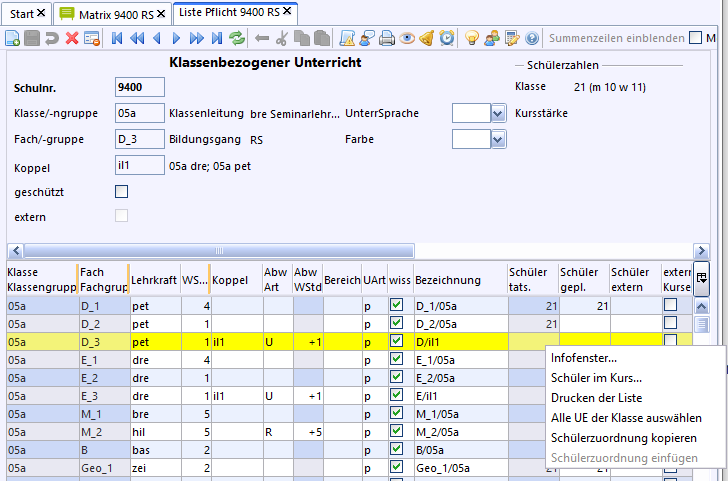Image resolution: width=728 pixels, height=481 pixels.
Task: Print using the printer icon
Action: pos(386,38)
